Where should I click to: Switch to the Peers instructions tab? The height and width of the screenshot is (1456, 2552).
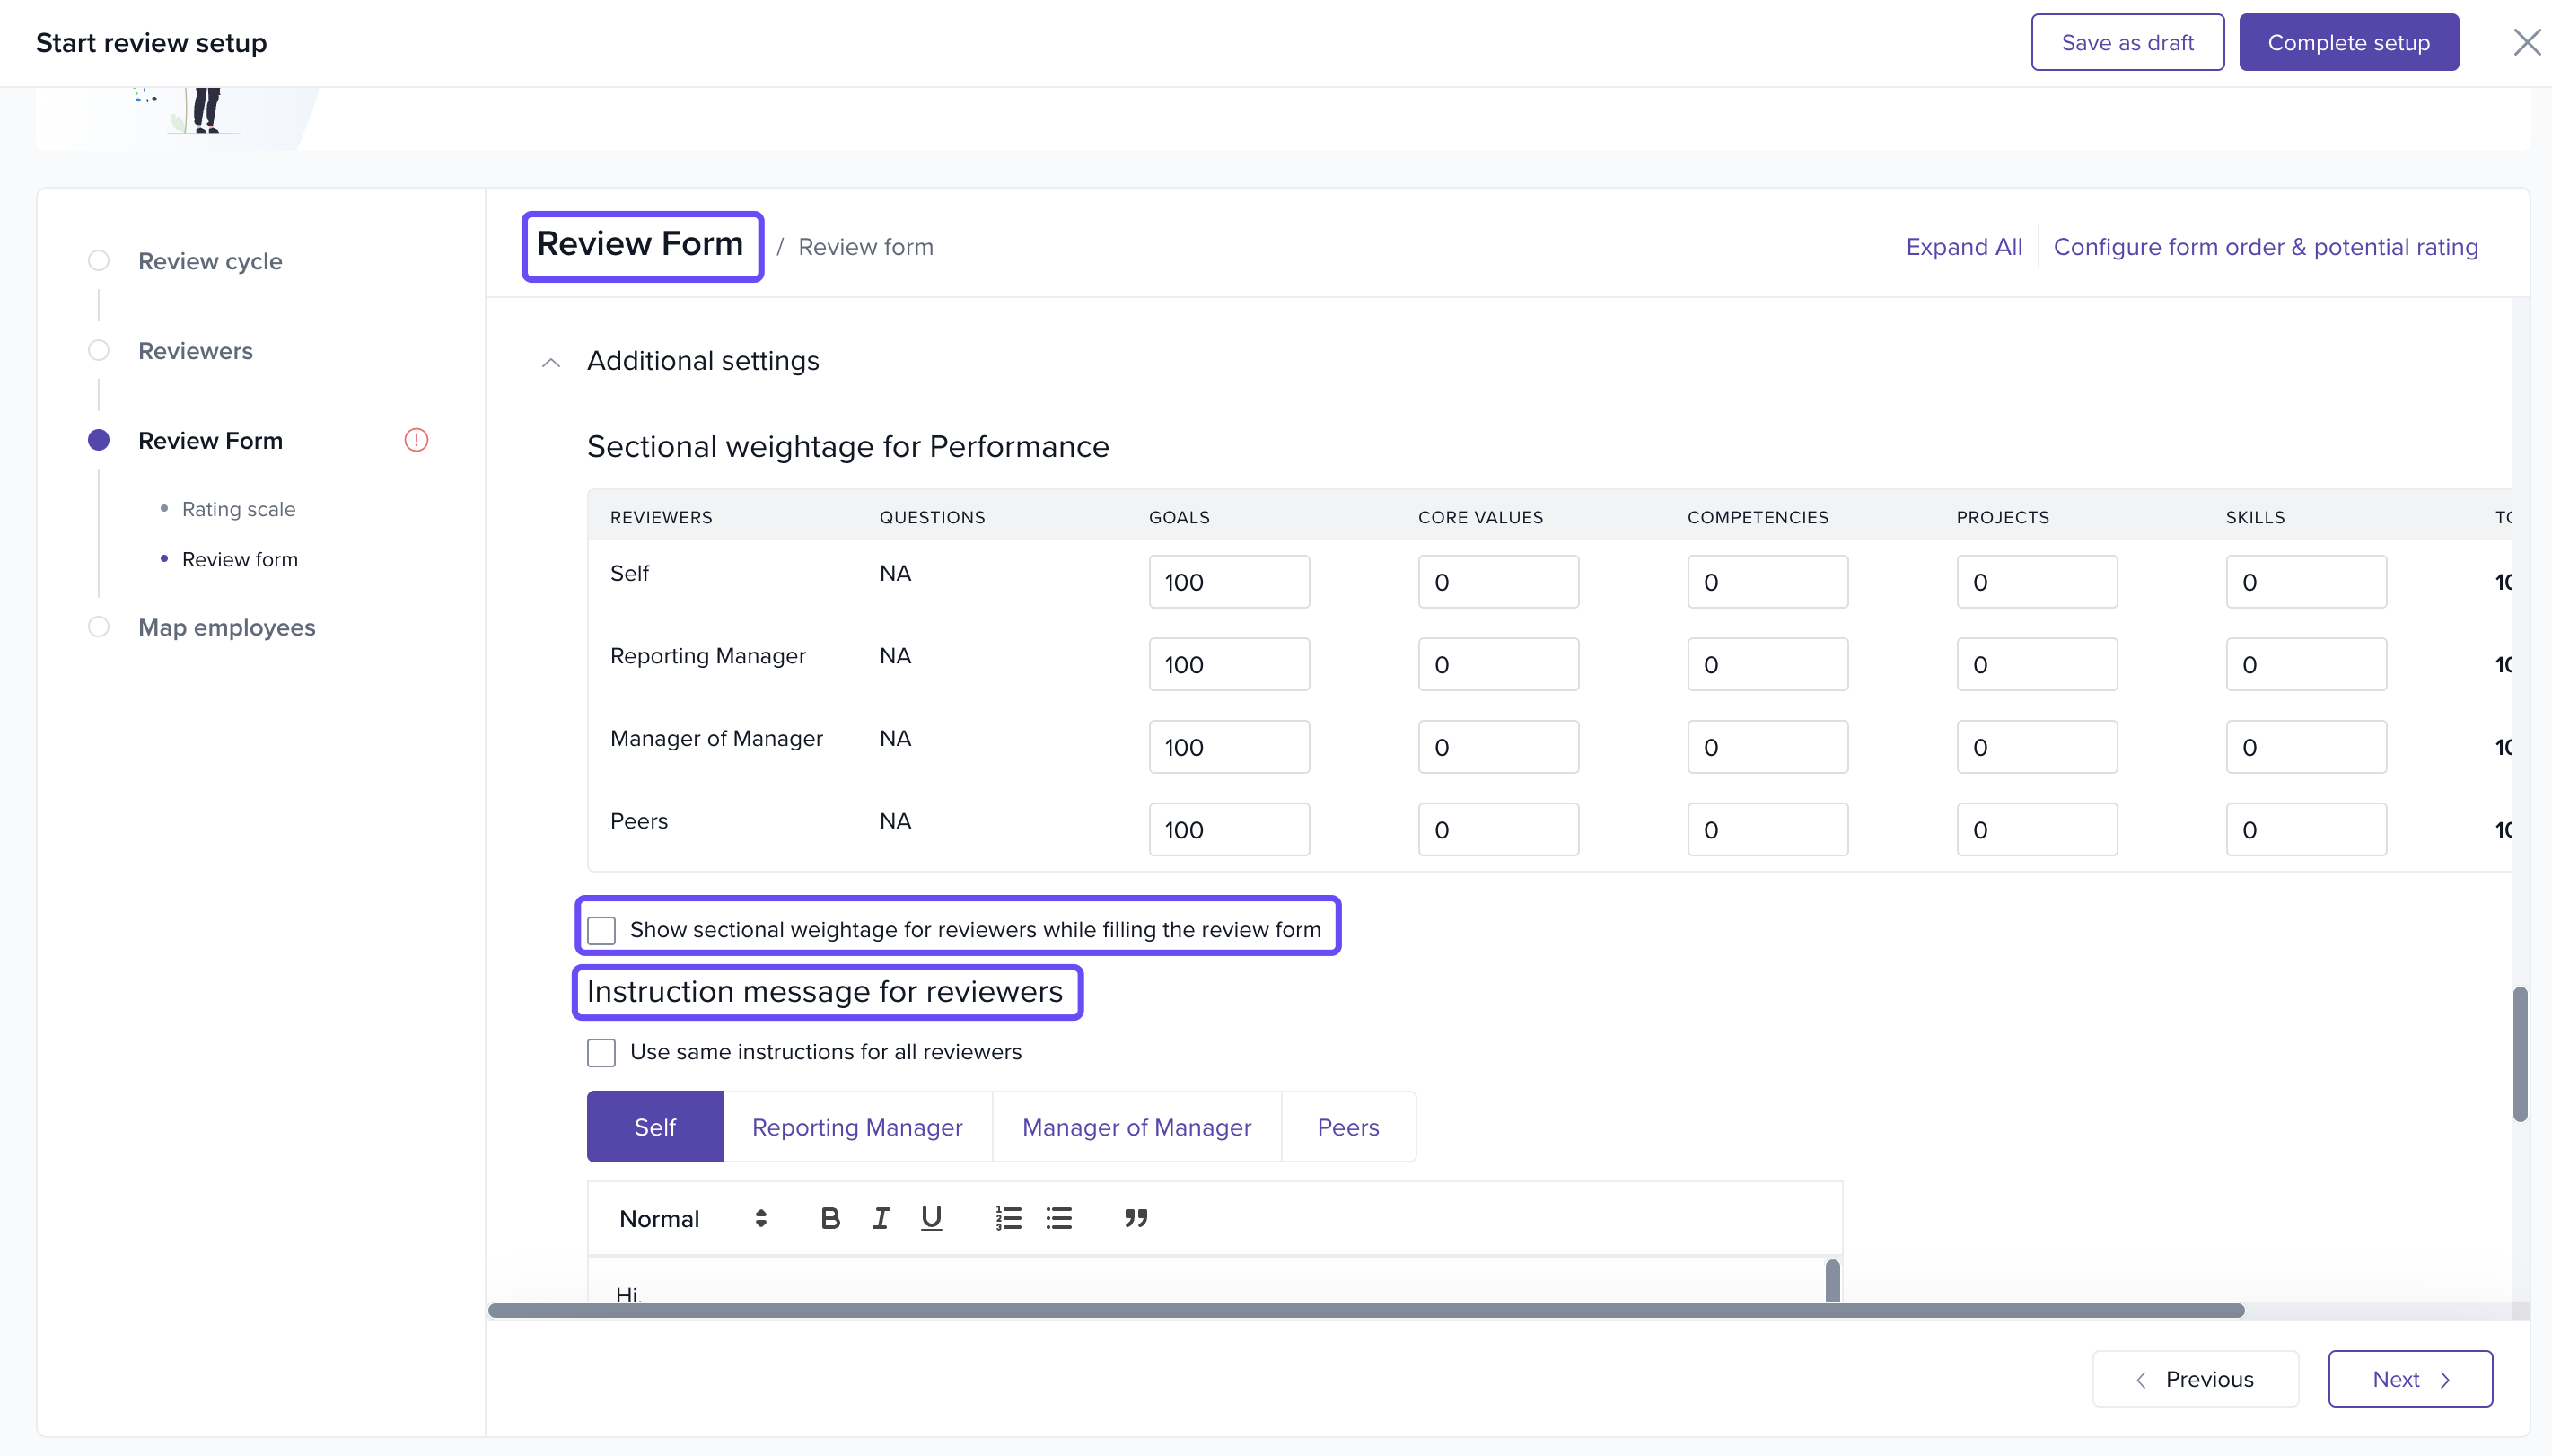point(1348,1127)
